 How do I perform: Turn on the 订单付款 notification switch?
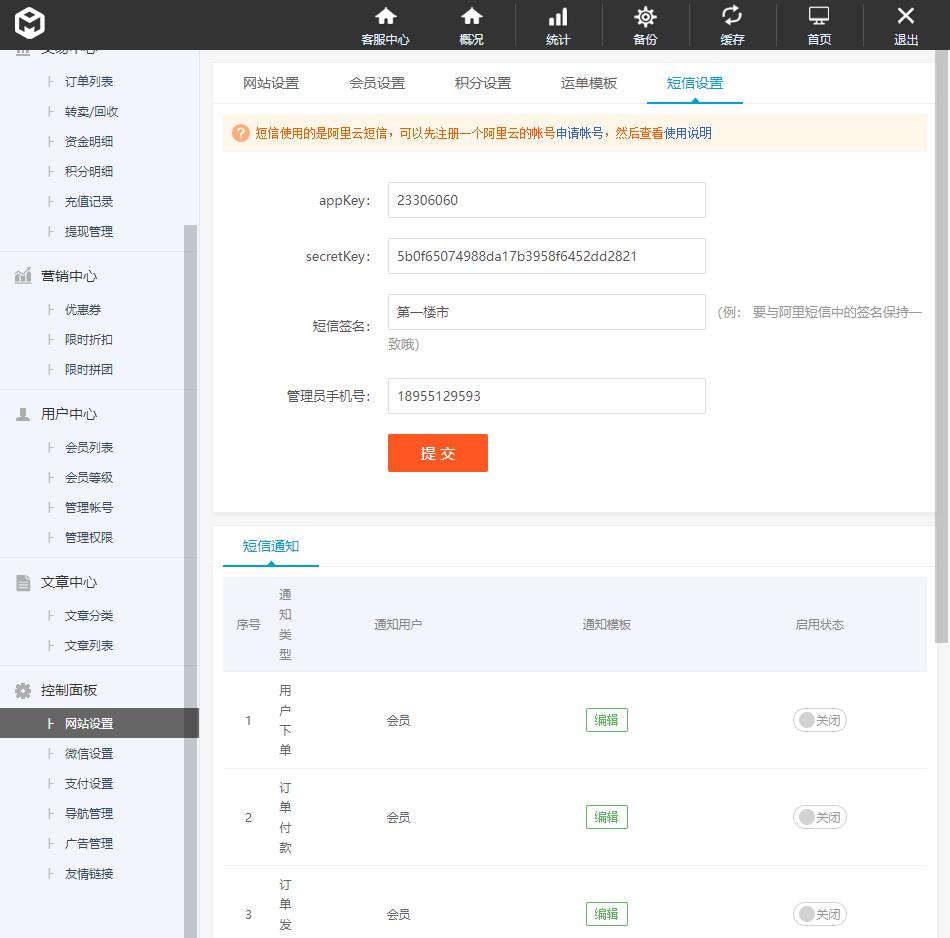[x=819, y=816]
